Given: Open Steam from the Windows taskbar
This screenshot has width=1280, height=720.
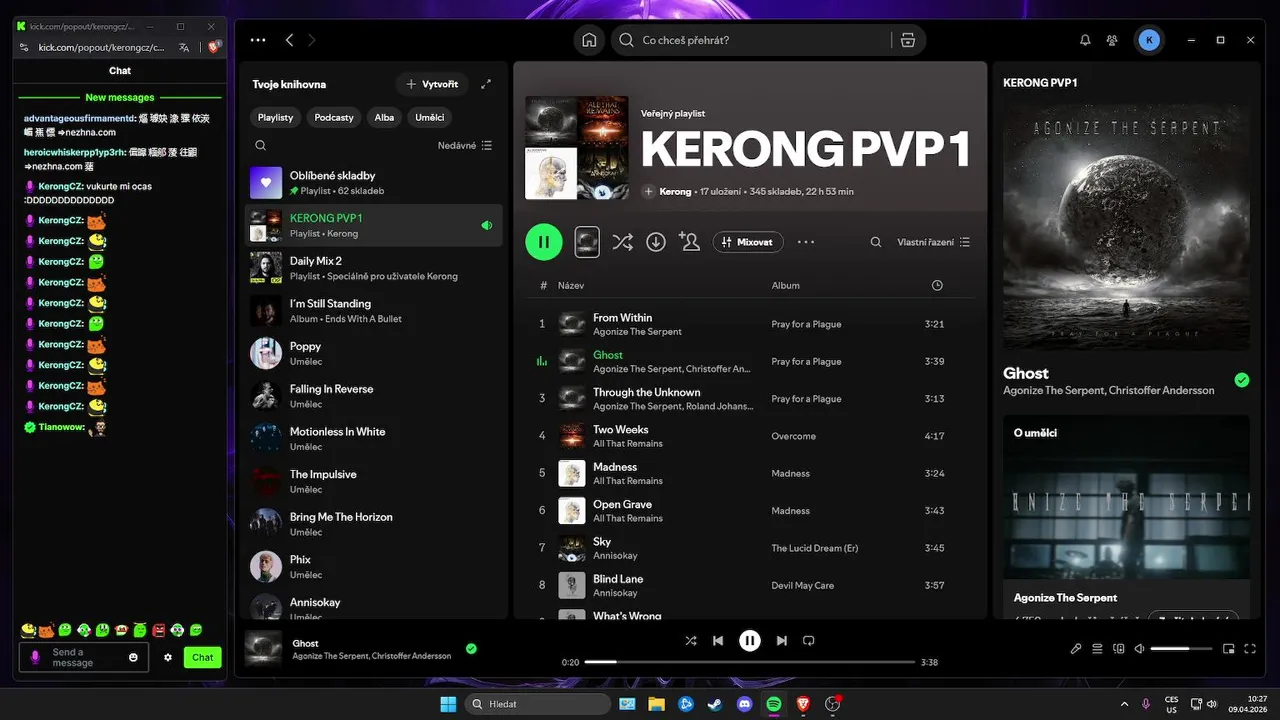Looking at the screenshot, I should [714, 704].
